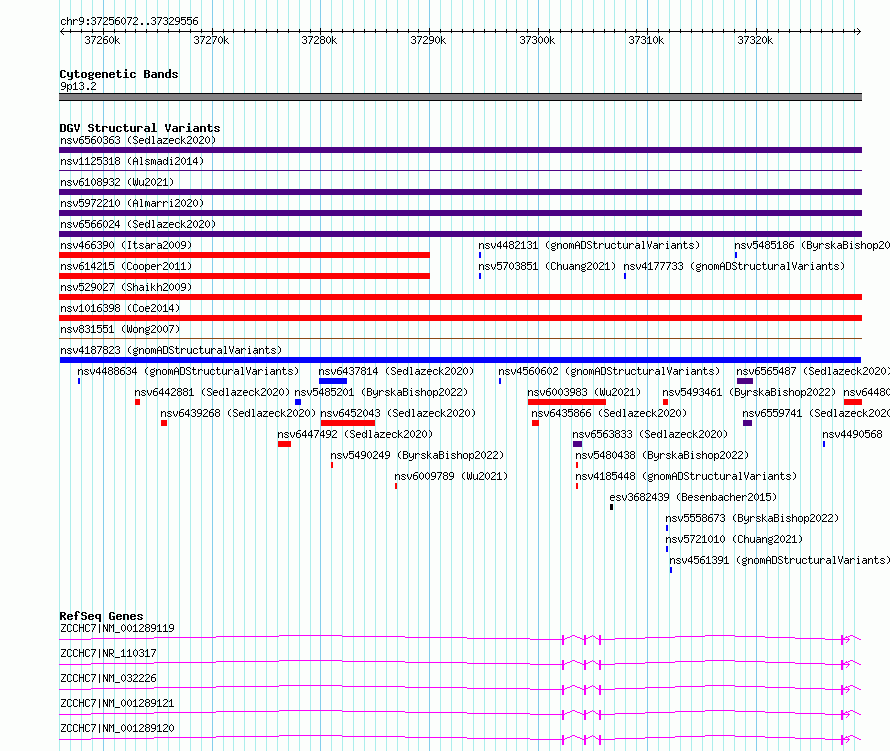Click nsv5721010 (Chuang2021) label

(734, 539)
